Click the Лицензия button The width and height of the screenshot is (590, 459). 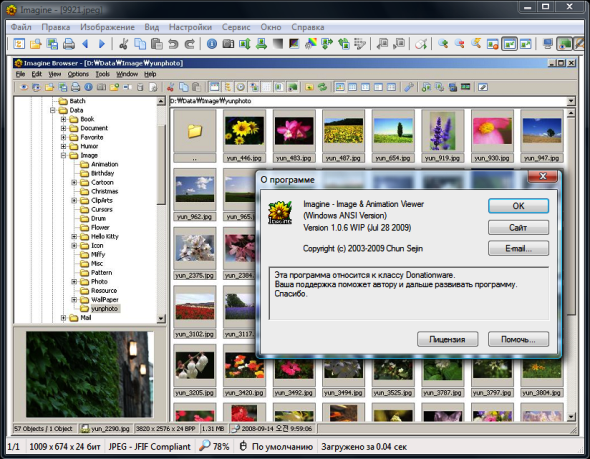tap(447, 339)
